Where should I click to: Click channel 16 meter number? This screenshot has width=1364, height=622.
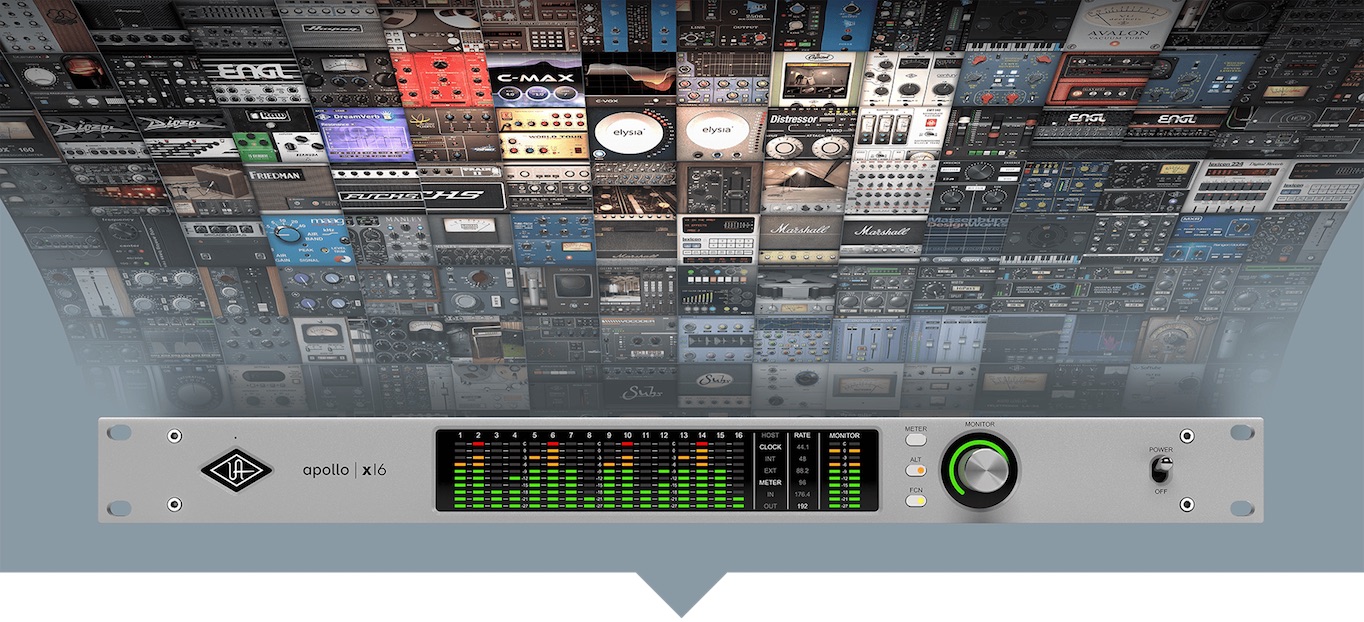(738, 435)
